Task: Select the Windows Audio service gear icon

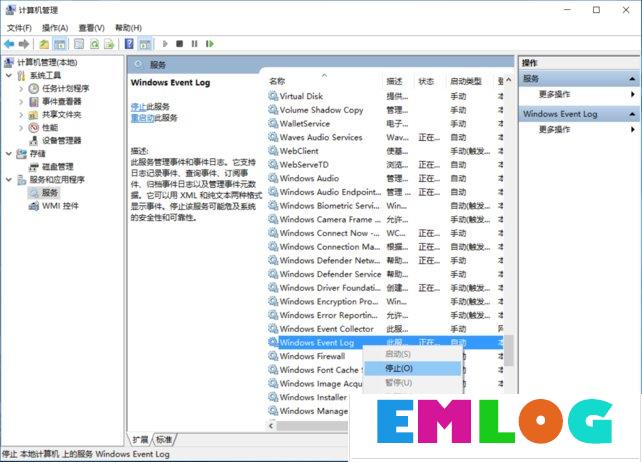Action: (x=273, y=178)
